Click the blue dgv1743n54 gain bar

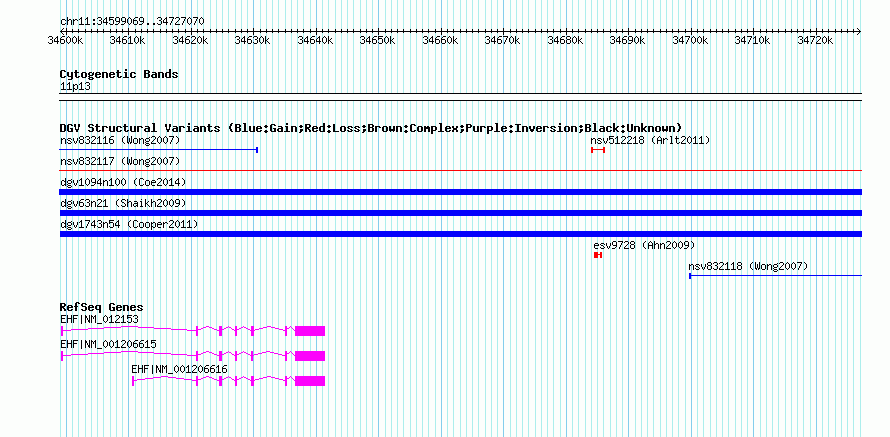(x=460, y=234)
